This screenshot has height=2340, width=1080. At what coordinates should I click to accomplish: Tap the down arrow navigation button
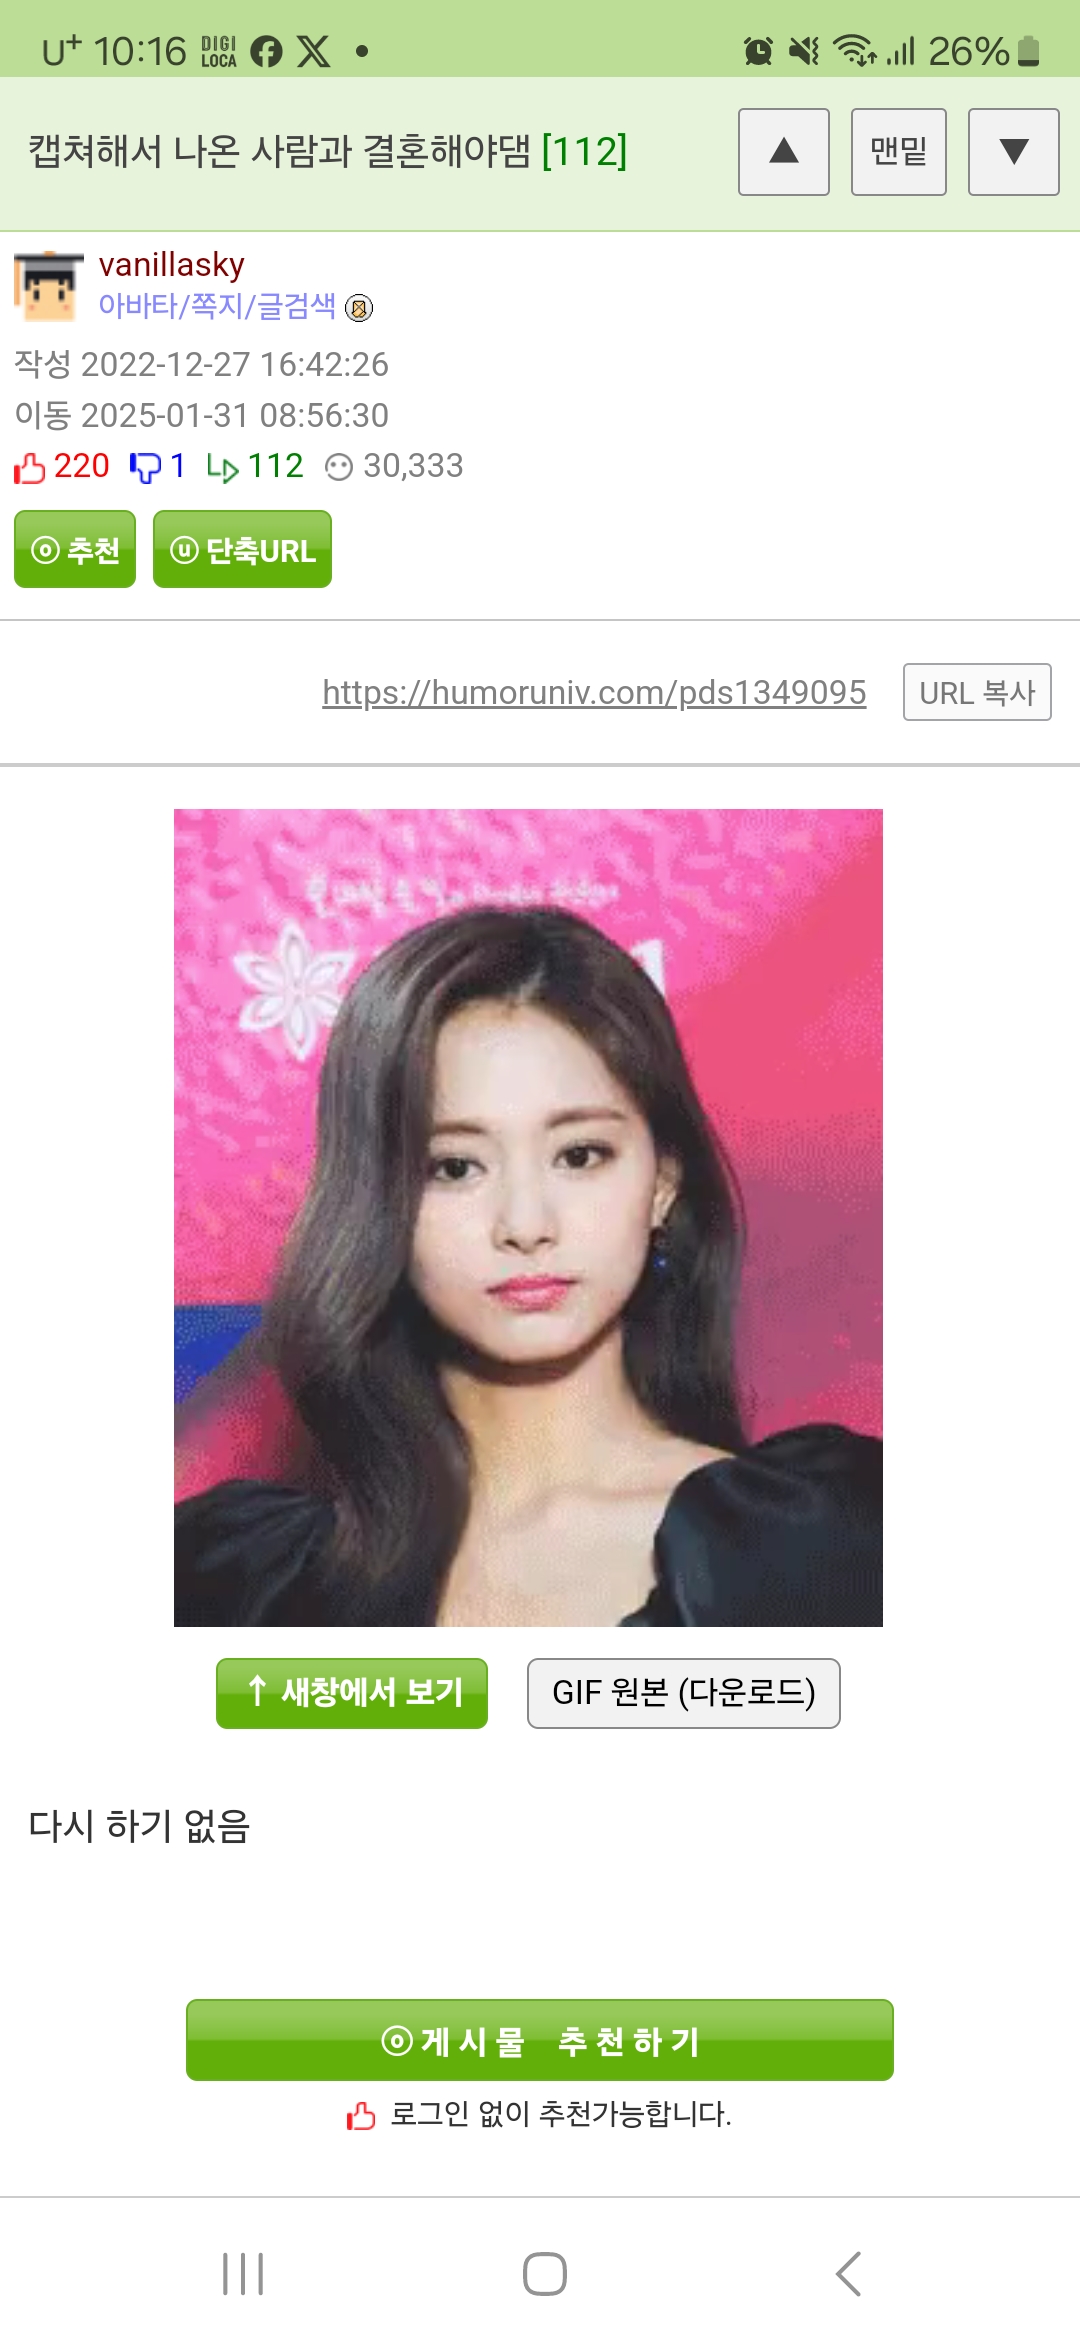pyautogui.click(x=1014, y=152)
